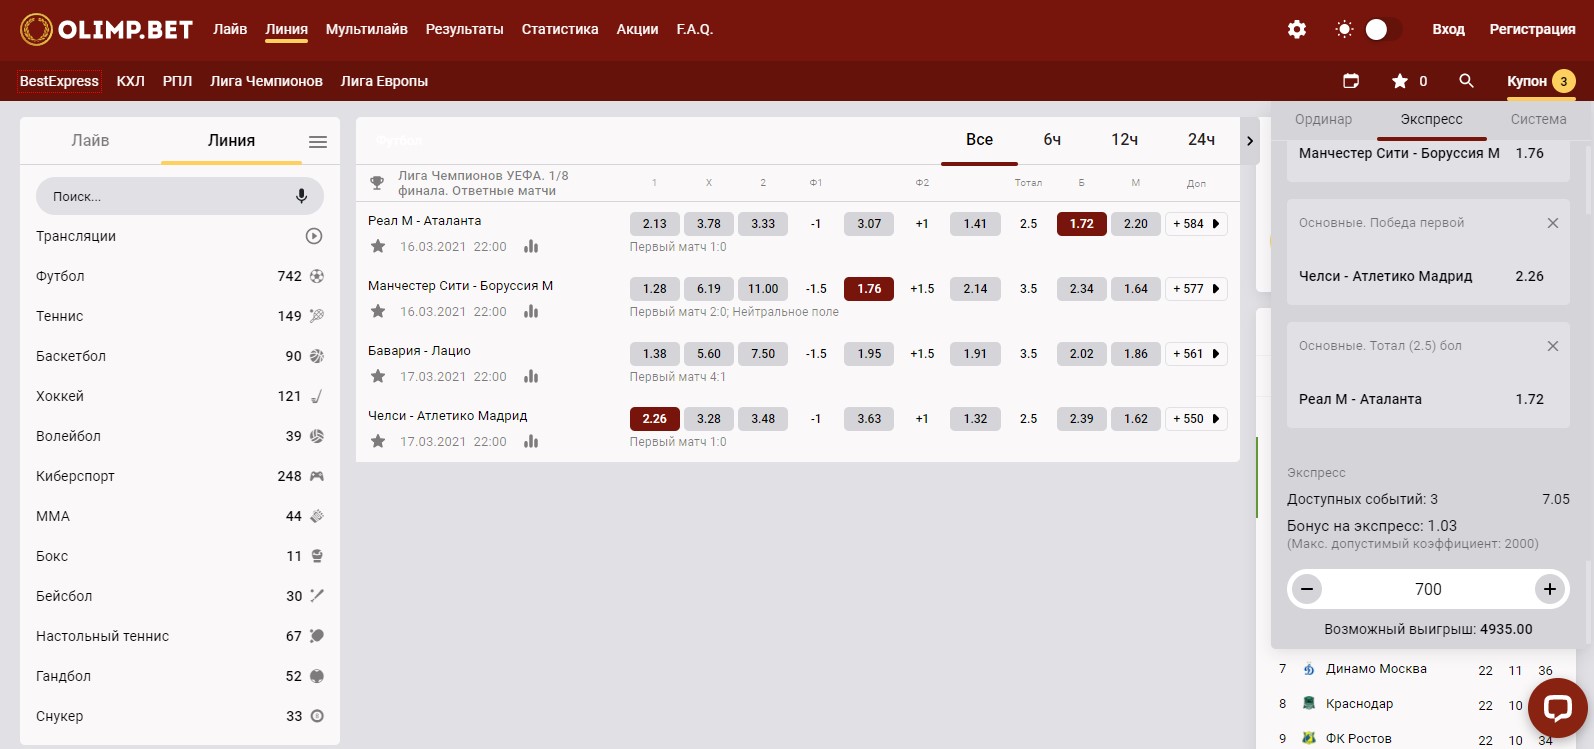Remove Челси - Атлетико Мадрид bet from coupon
Viewport: 1594px width, 749px height.
pyautogui.click(x=1553, y=223)
